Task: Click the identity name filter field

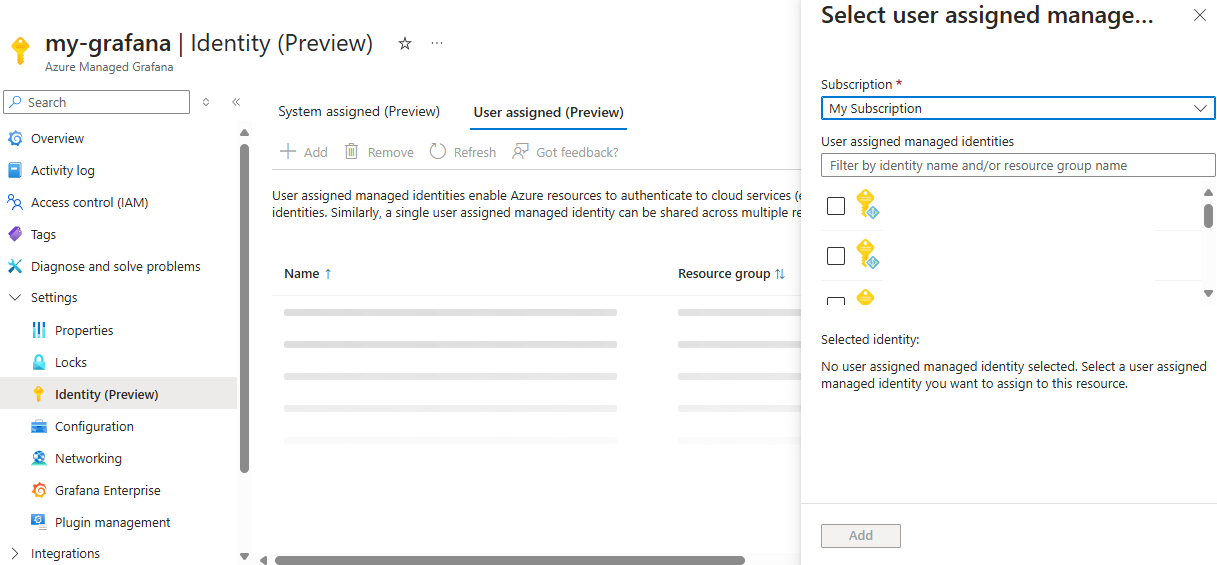Action: pos(1017,165)
